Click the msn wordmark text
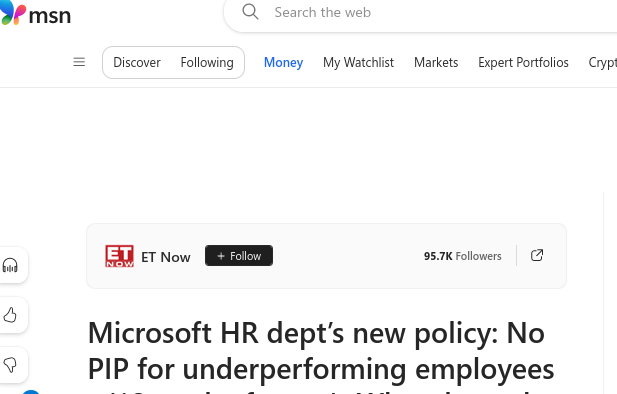Image resolution: width=617 pixels, height=394 pixels. [x=50, y=16]
